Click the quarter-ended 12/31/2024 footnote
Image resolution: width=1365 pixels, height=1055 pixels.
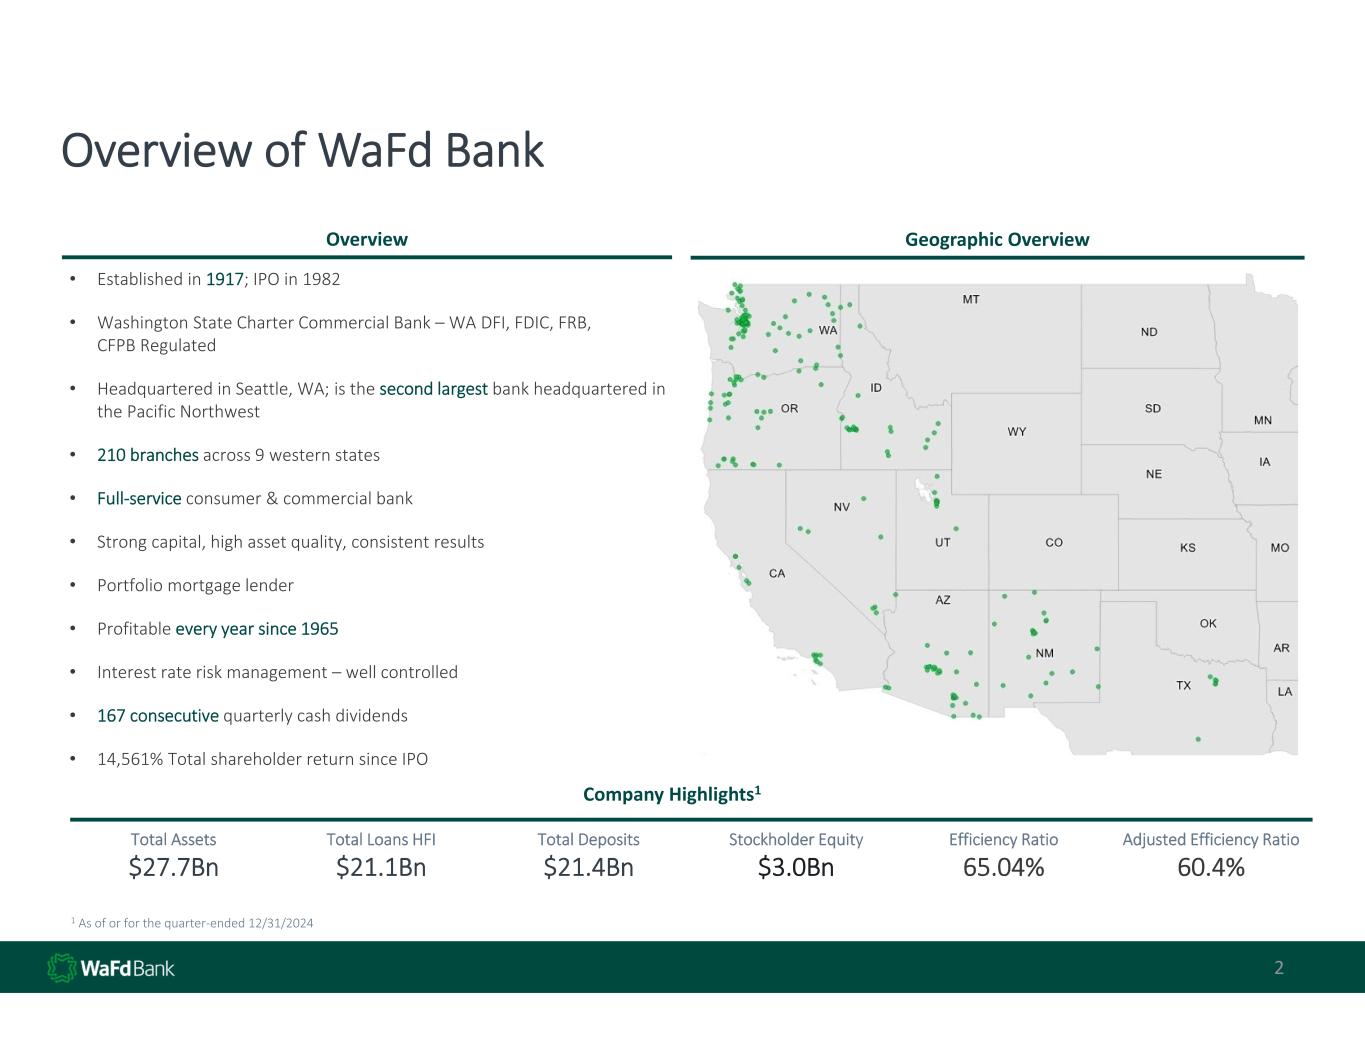(196, 923)
